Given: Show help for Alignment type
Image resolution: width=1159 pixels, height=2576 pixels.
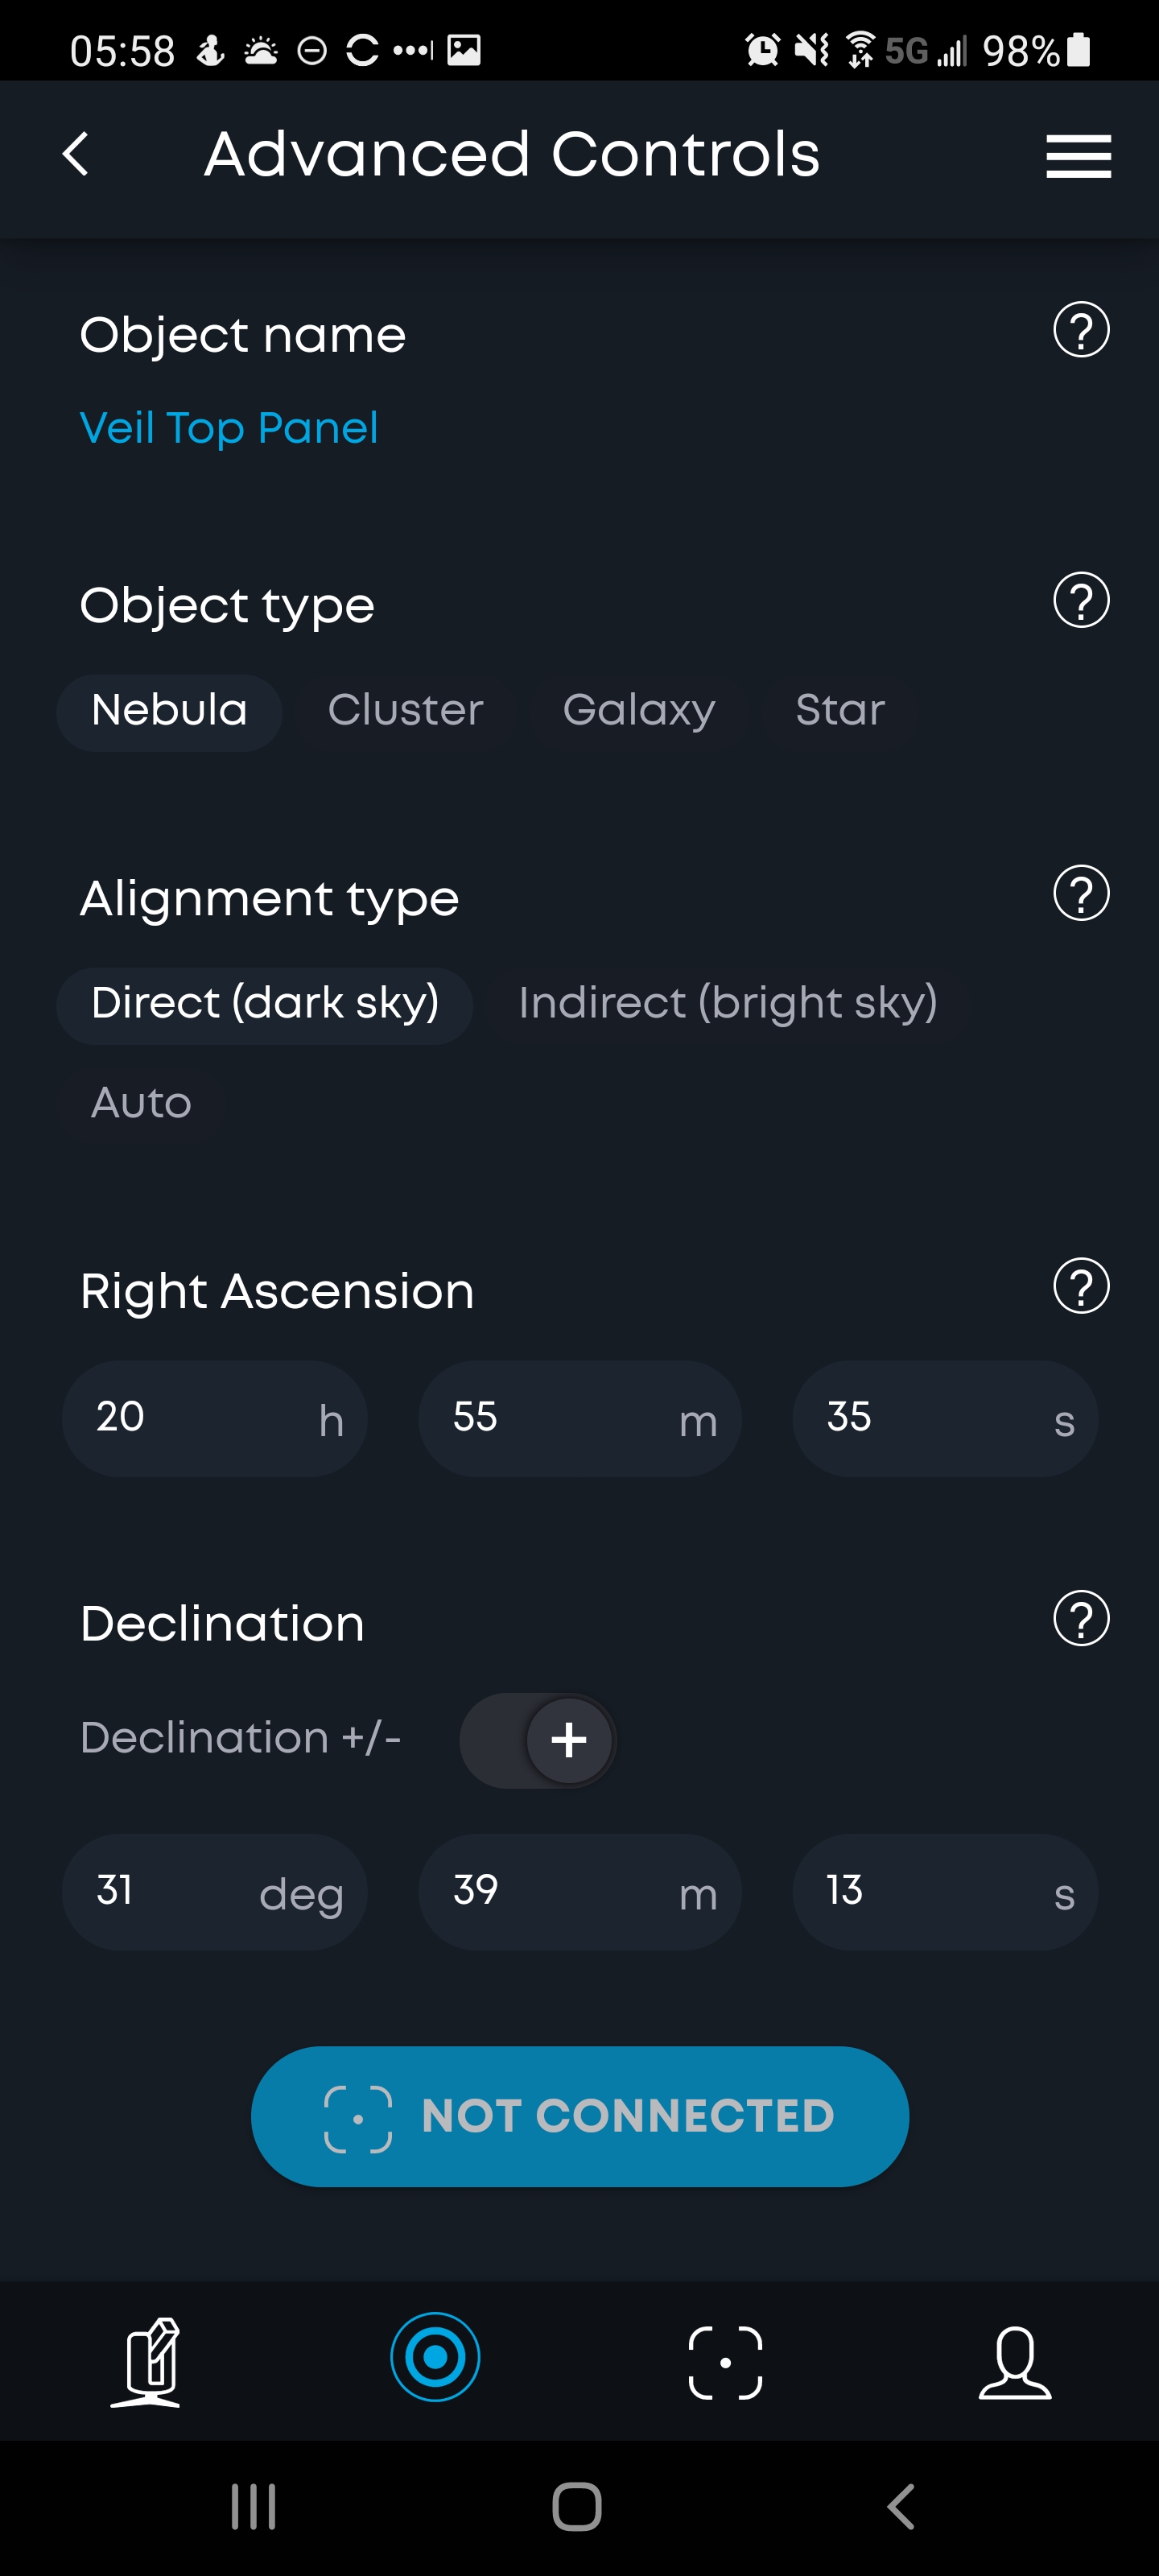Looking at the screenshot, I should pyautogui.click(x=1081, y=893).
